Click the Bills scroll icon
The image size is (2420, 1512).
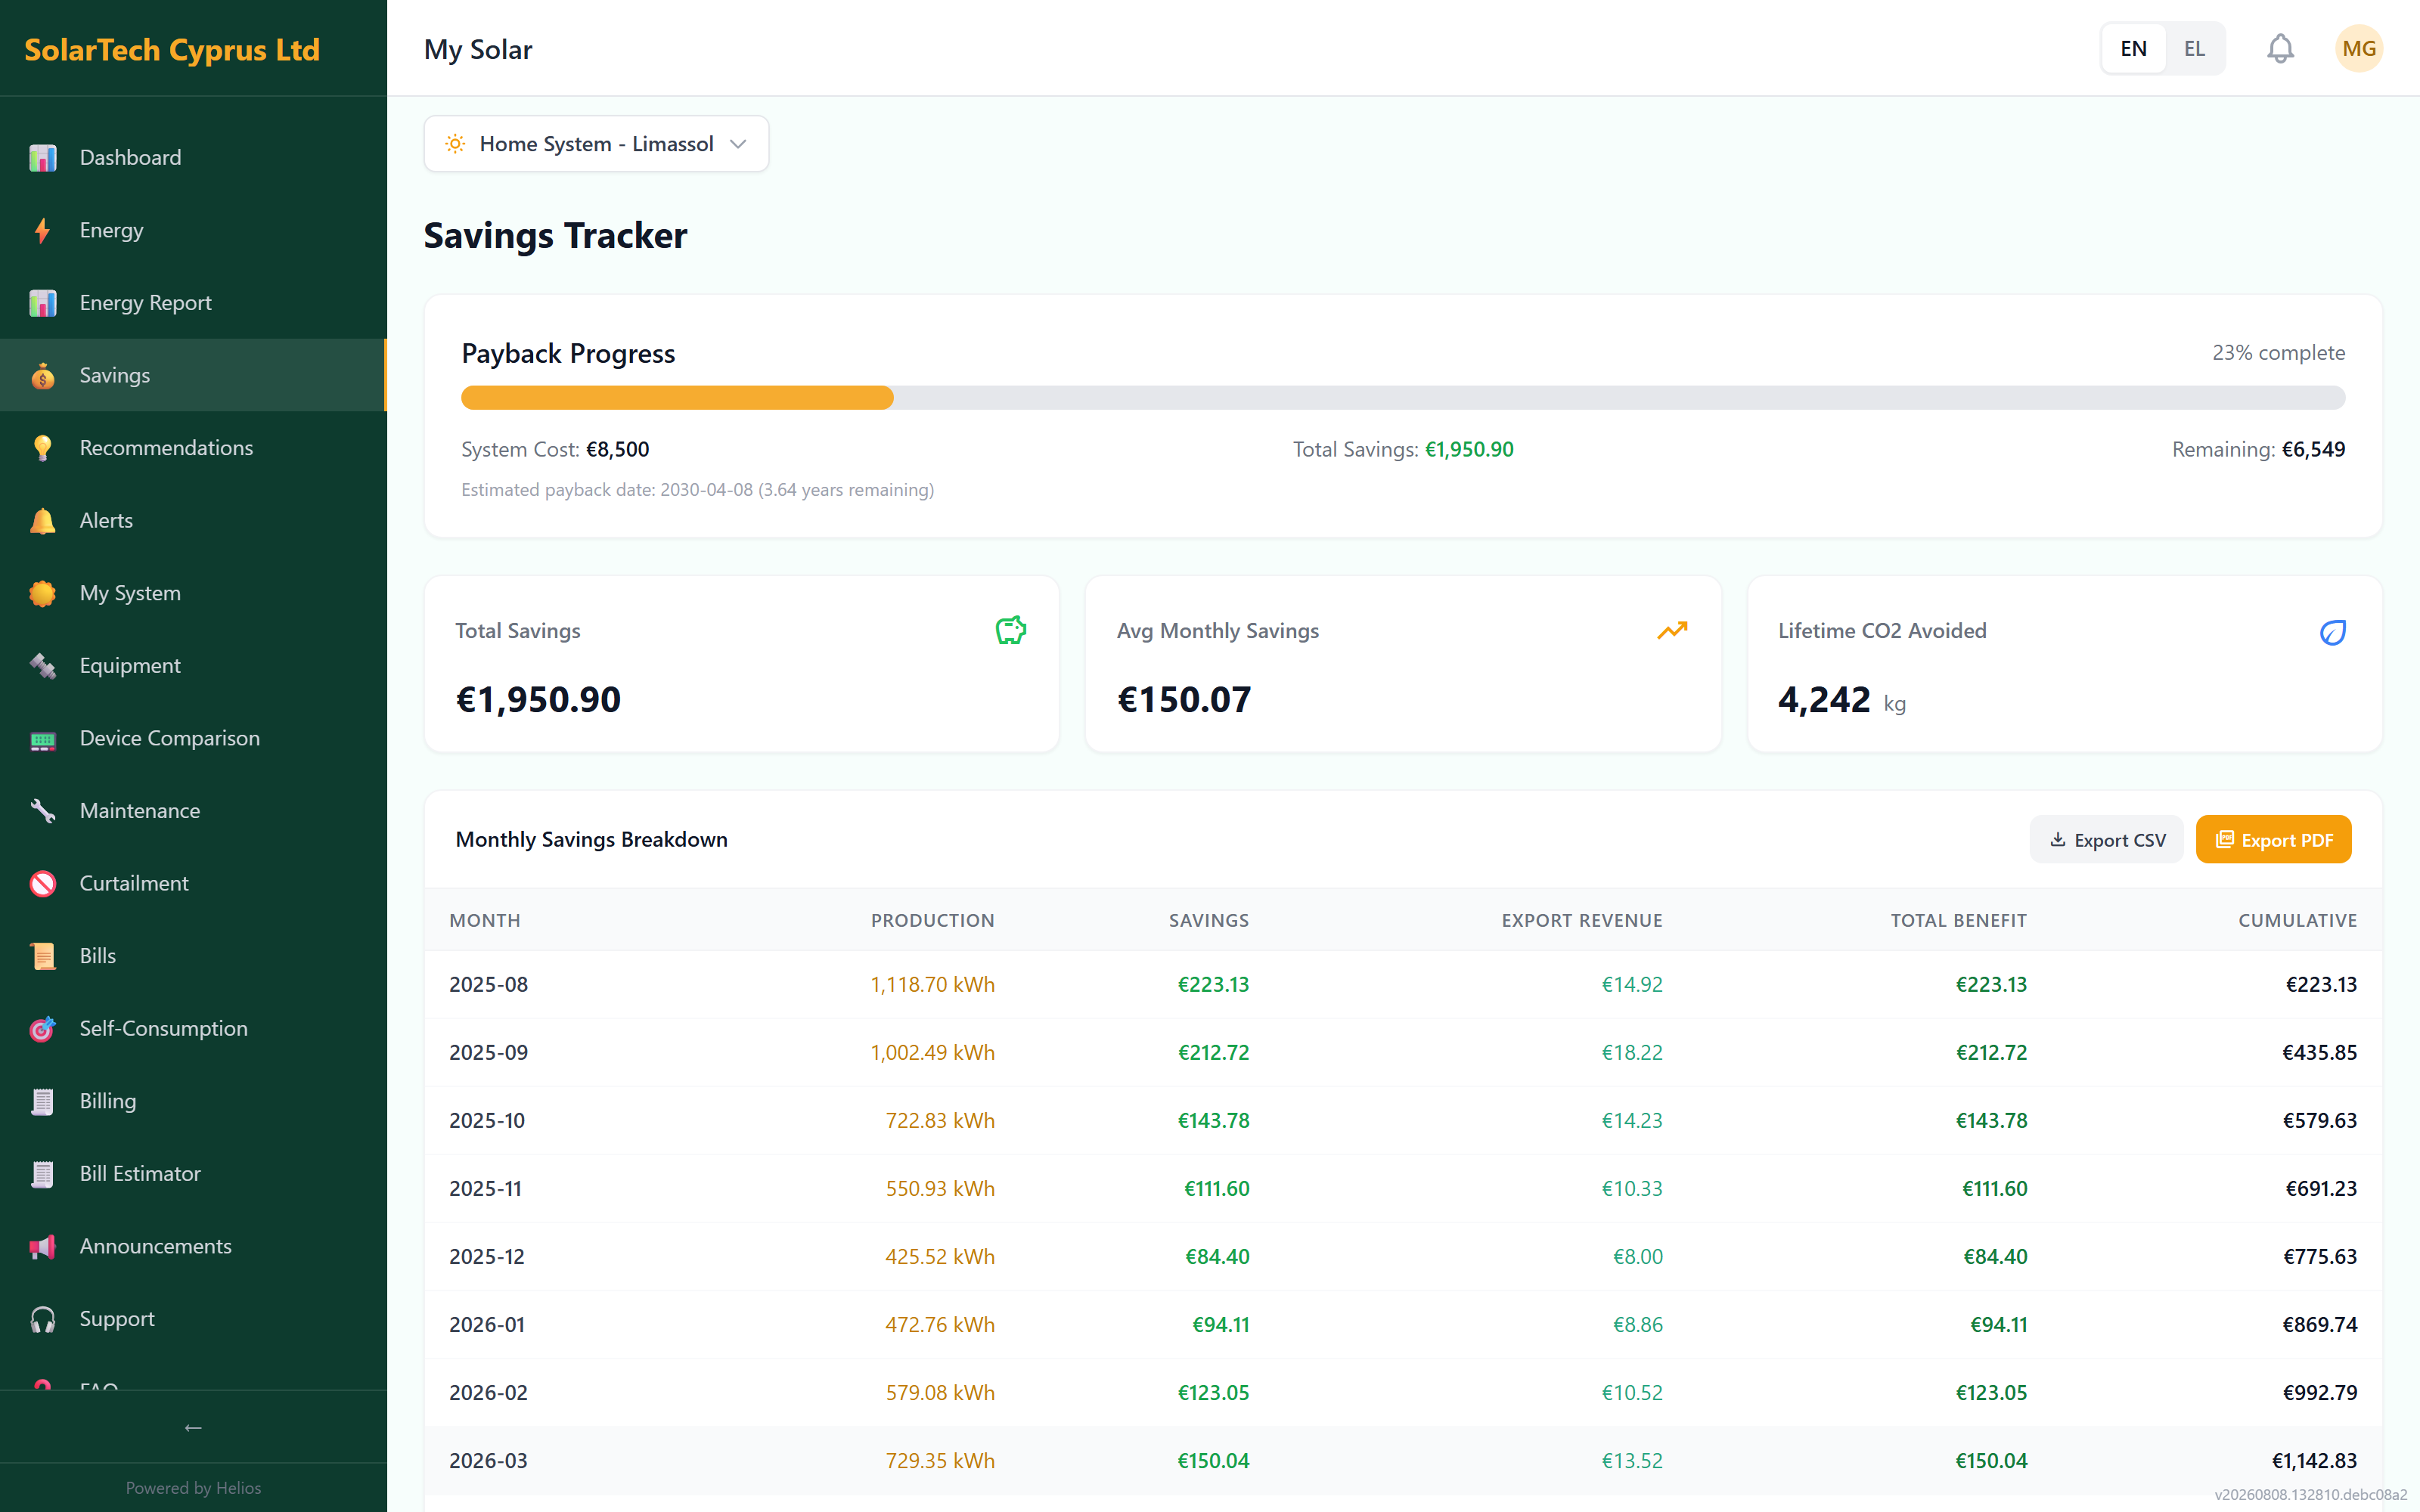pos(42,956)
